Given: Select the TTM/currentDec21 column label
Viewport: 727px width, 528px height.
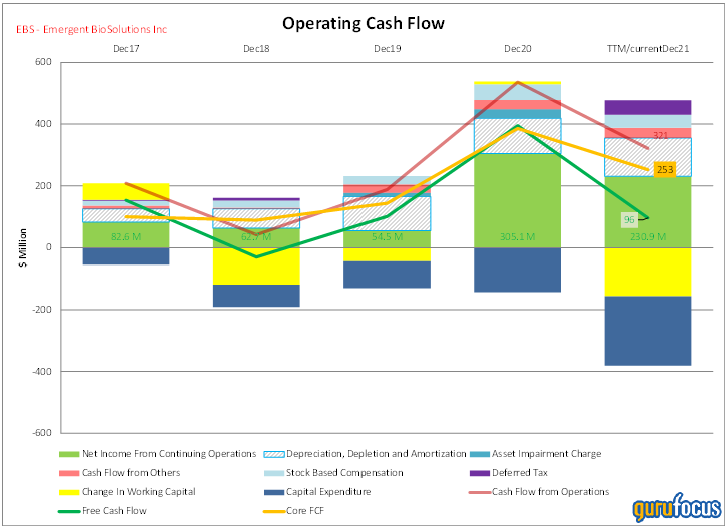Looking at the screenshot, I should pos(648,49).
